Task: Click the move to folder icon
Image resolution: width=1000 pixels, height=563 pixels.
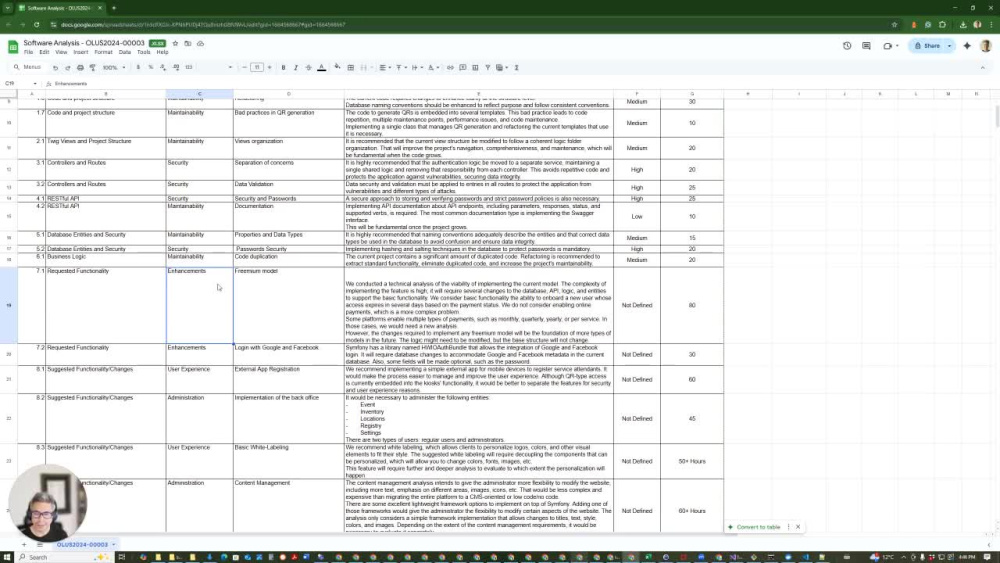Action: coord(188,43)
